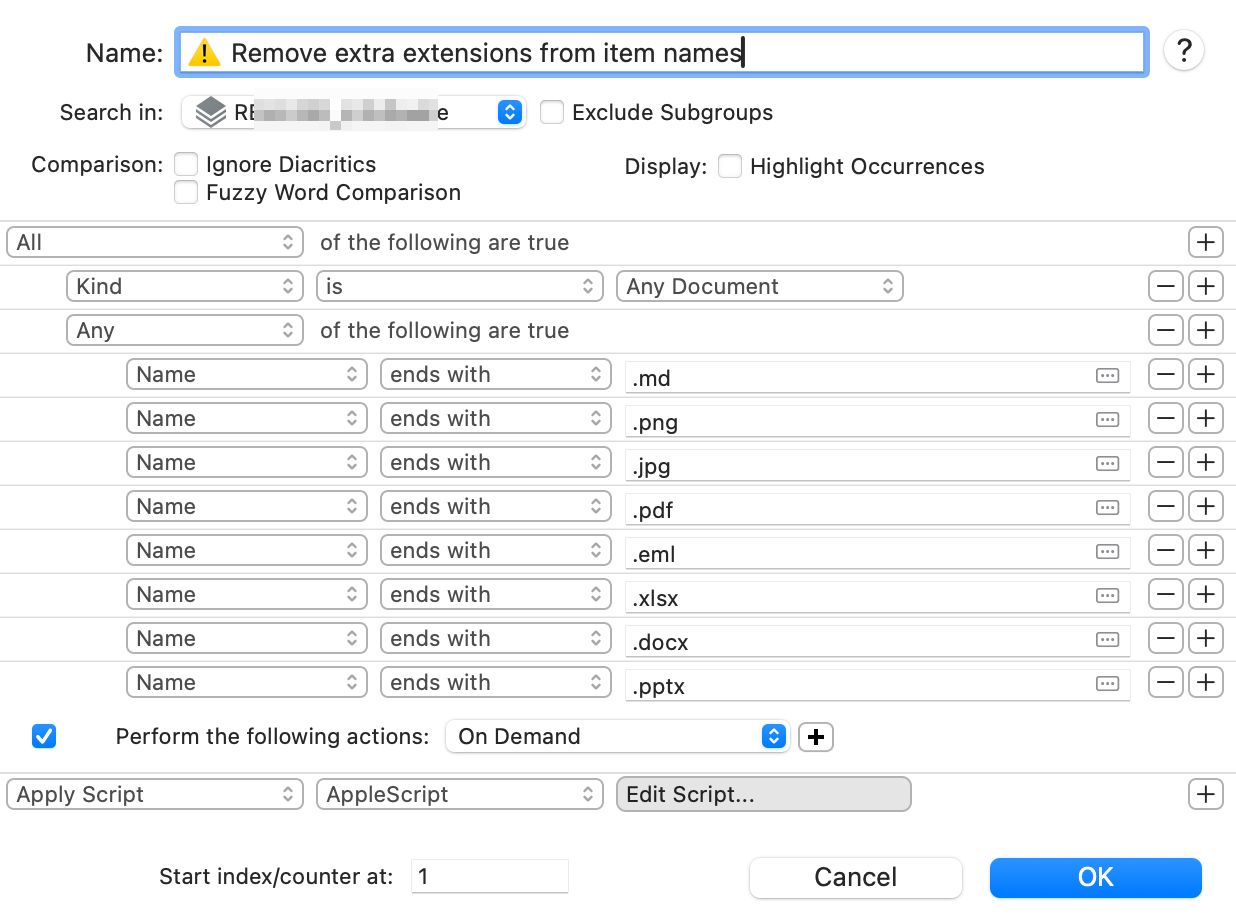Image resolution: width=1236 pixels, height=918 pixels.
Task: Uncheck Perform the following actions checkbox
Action: pyautogui.click(x=44, y=737)
